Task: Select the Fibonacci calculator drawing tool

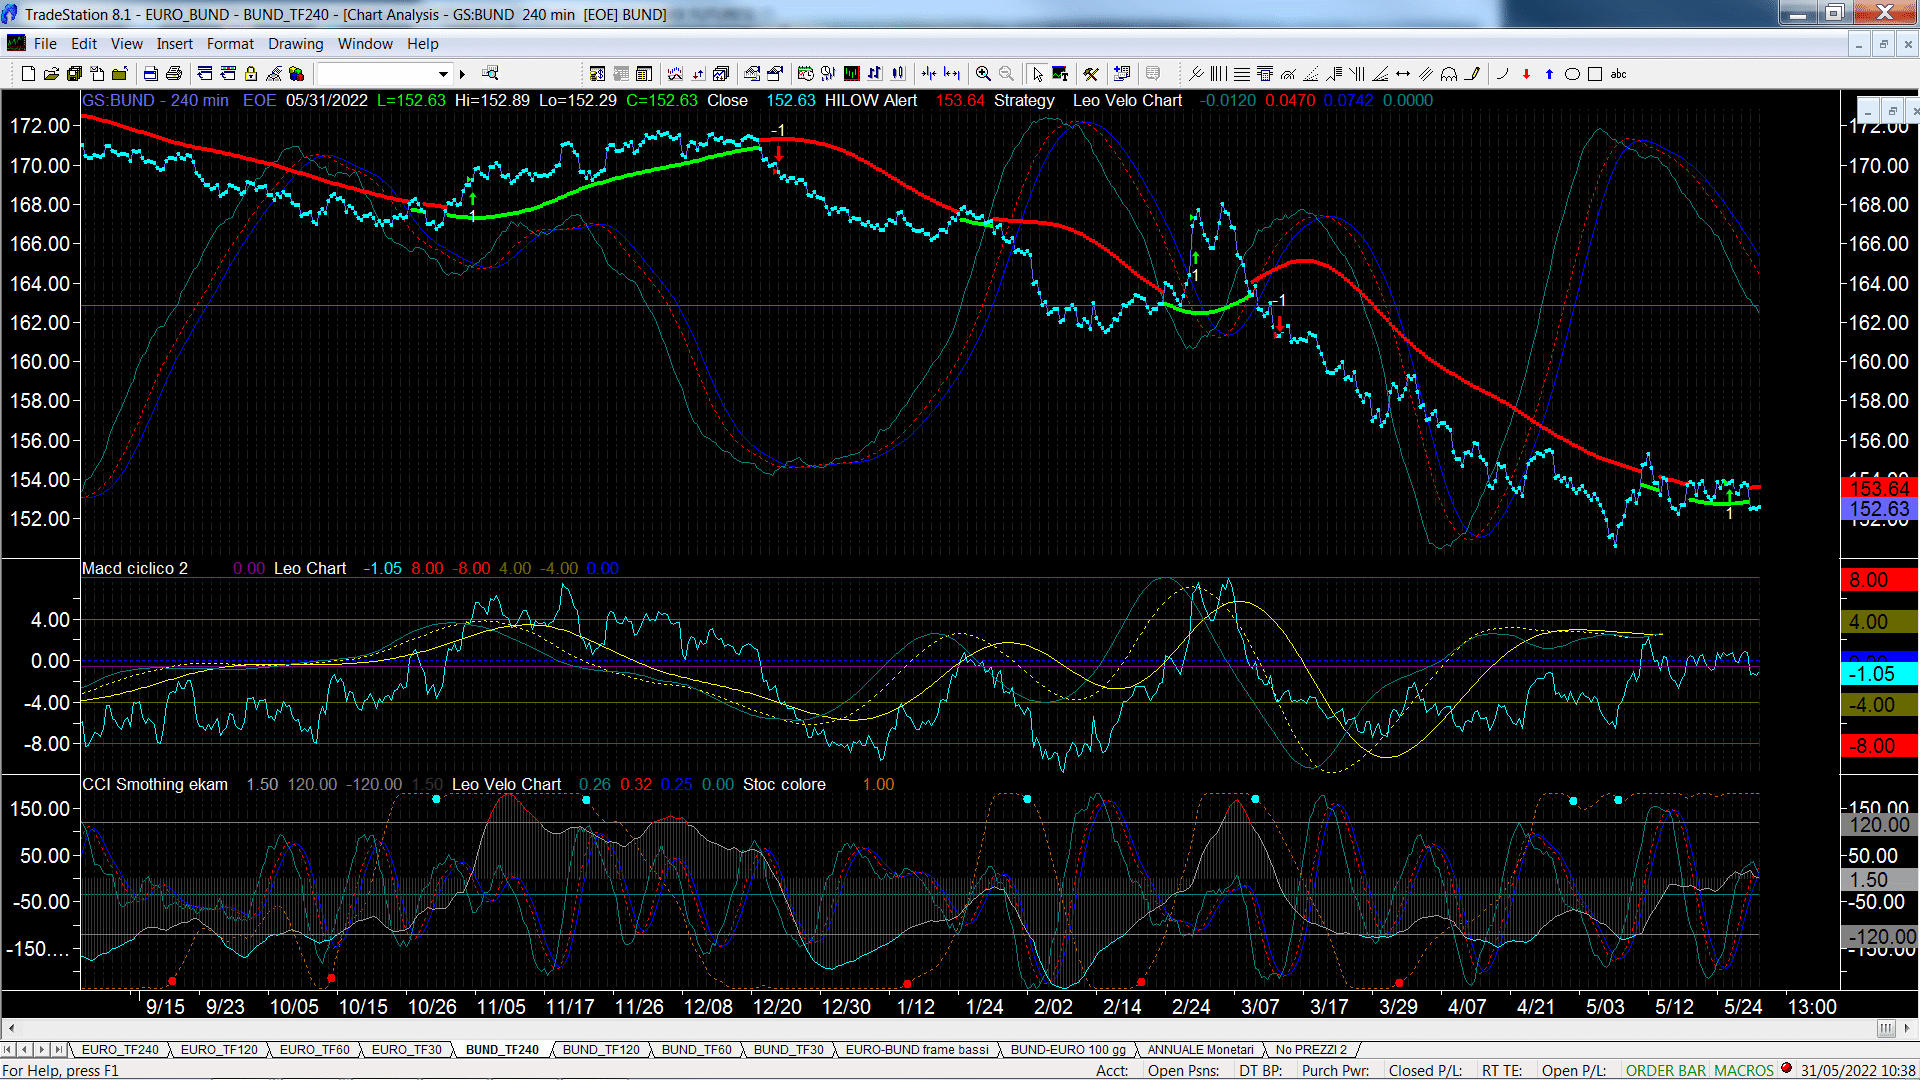Action: tap(1265, 73)
